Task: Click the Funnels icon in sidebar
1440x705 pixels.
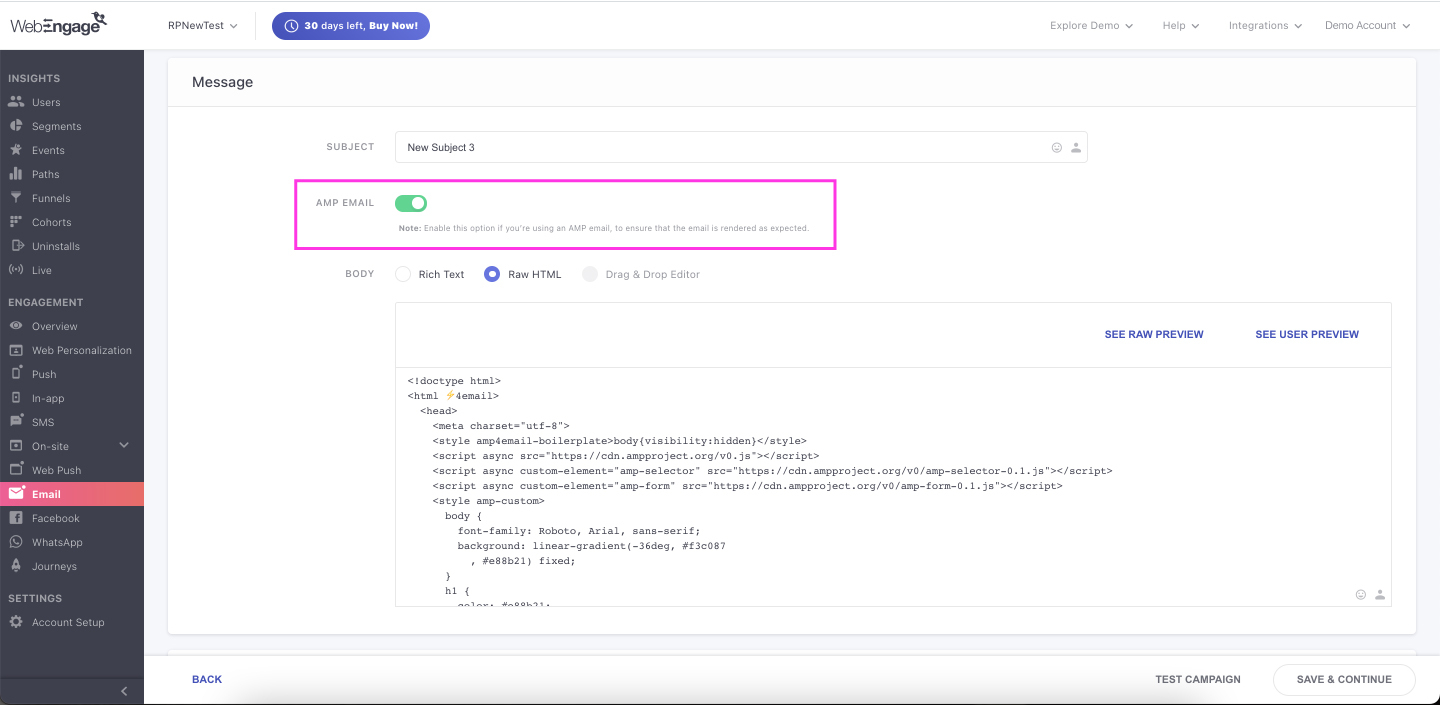Action: (15, 198)
